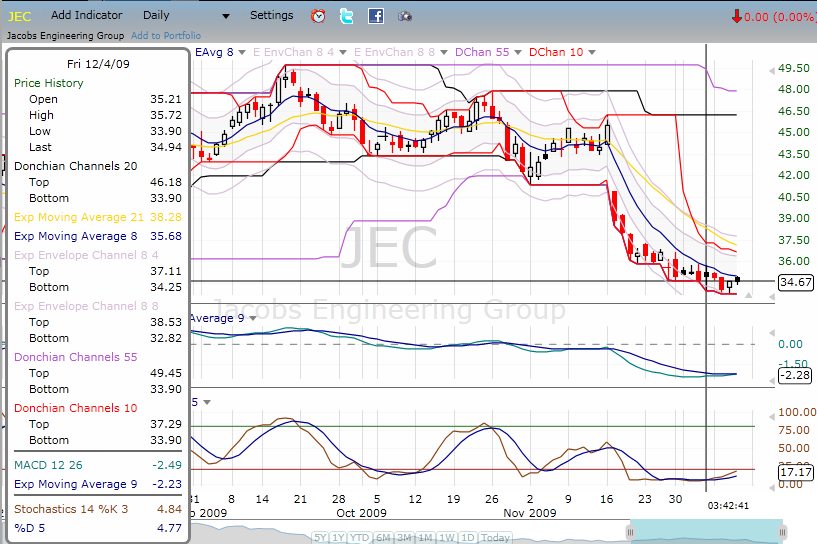817x544 pixels.
Task: Select the 1M time range button
Action: [x=425, y=537]
